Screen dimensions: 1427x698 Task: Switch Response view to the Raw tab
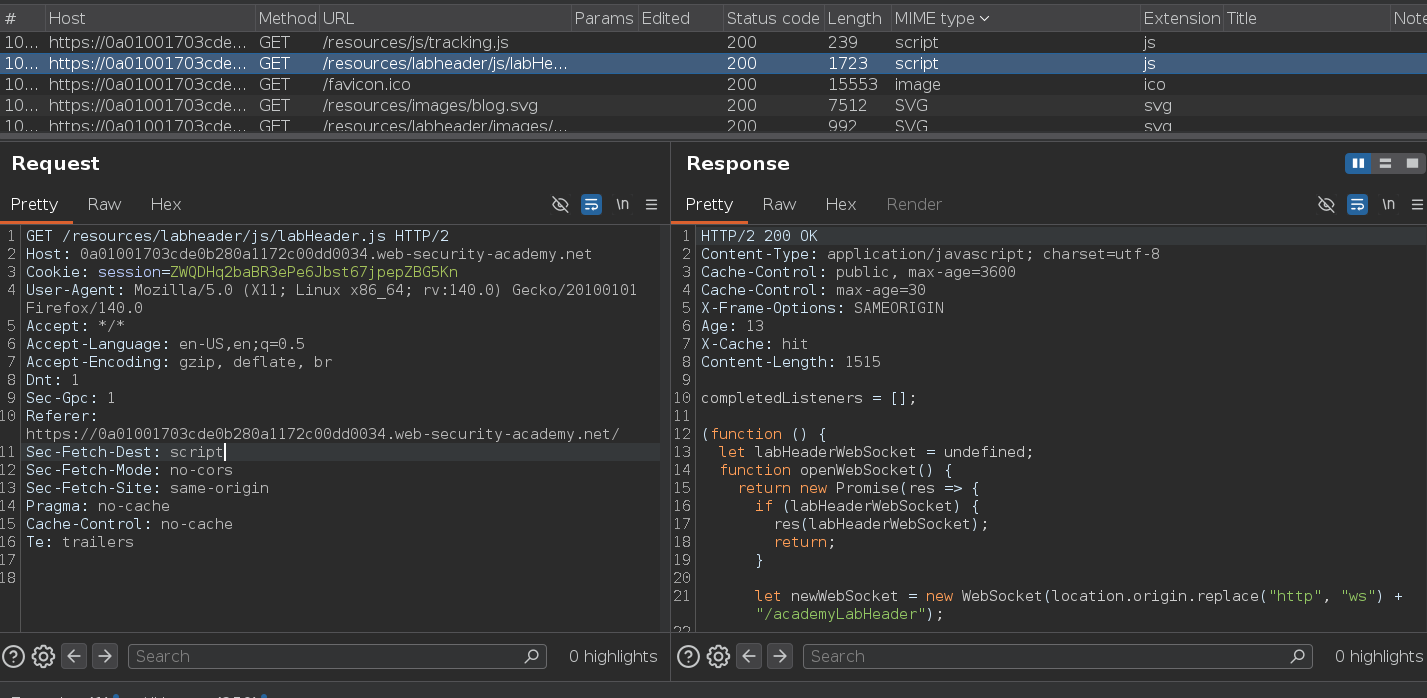(x=779, y=204)
